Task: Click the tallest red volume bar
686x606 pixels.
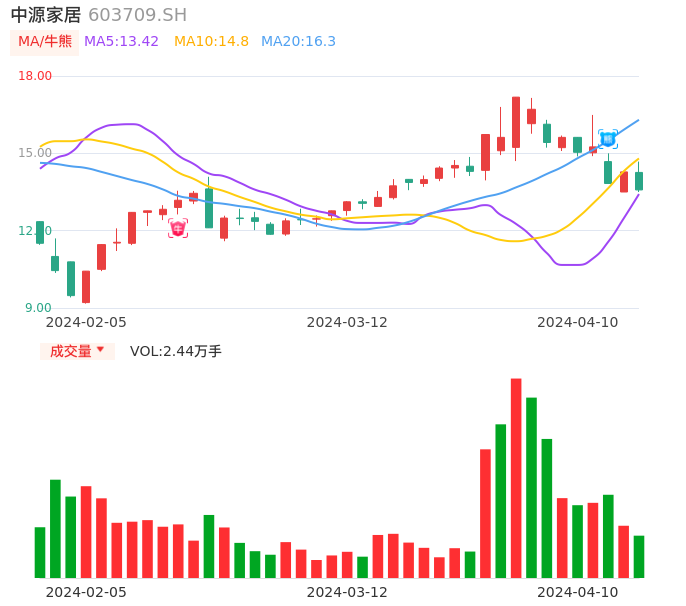Action: click(x=516, y=478)
